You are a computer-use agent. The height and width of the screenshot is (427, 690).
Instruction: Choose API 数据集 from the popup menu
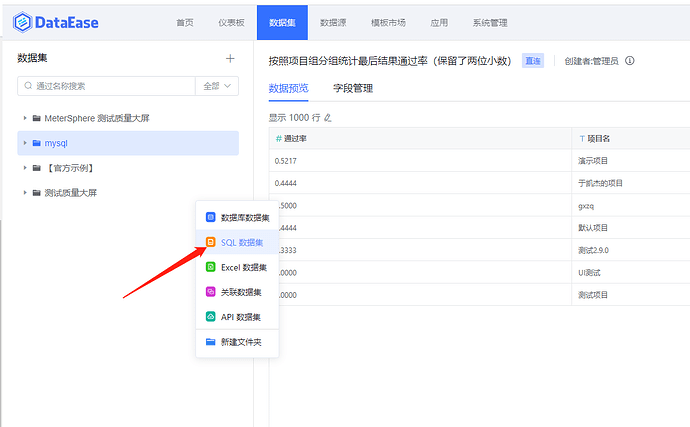tap(237, 317)
